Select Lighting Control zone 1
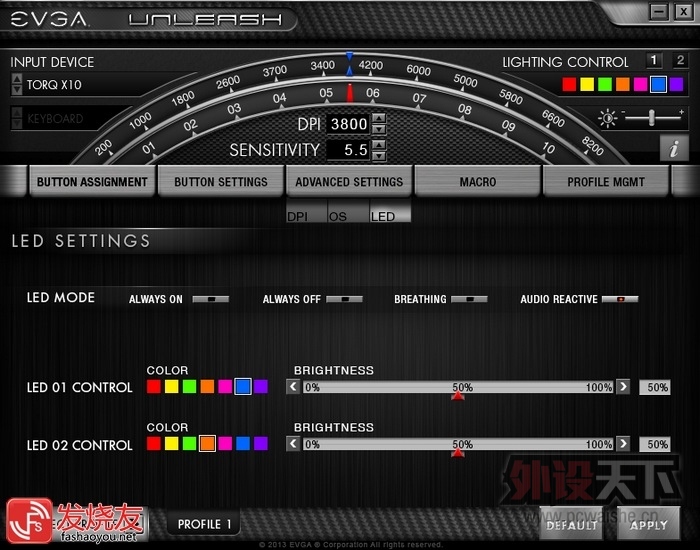The width and height of the screenshot is (700, 550). pyautogui.click(x=654, y=60)
